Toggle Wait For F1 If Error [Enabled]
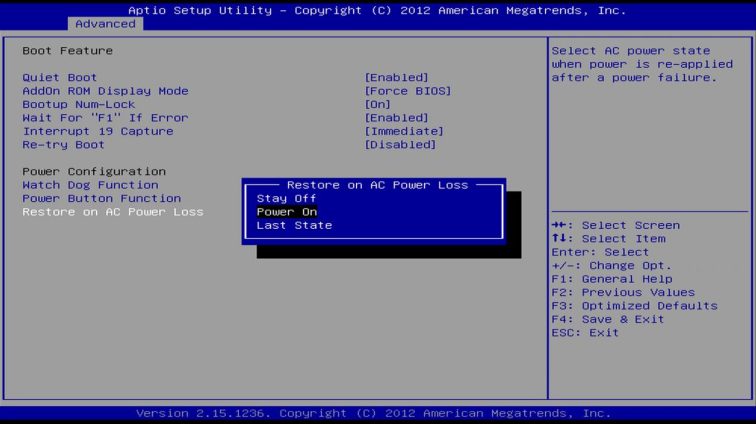Image resolution: width=756 pixels, height=424 pixels. pyautogui.click(x=396, y=118)
